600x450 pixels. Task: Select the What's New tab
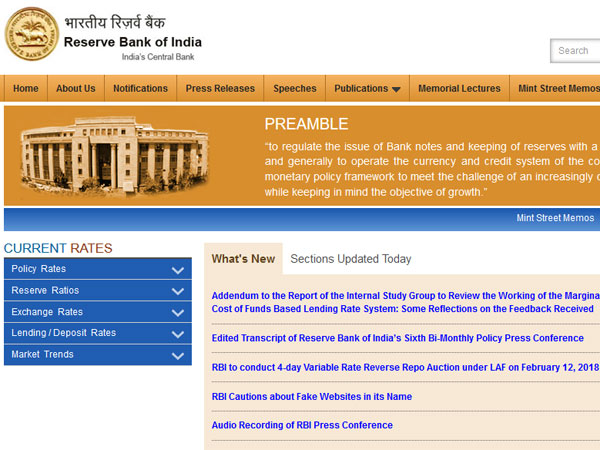coord(243,259)
